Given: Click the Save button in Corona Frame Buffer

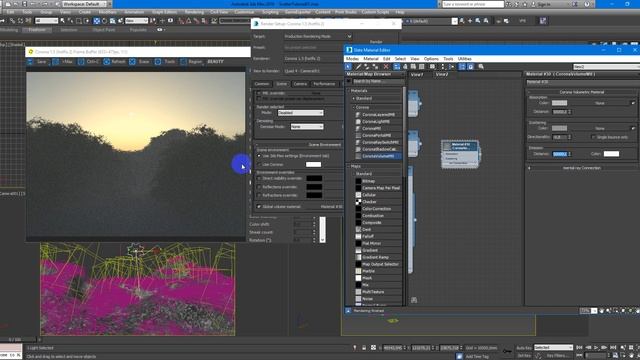Looking at the screenshot, I should pyautogui.click(x=38, y=62).
